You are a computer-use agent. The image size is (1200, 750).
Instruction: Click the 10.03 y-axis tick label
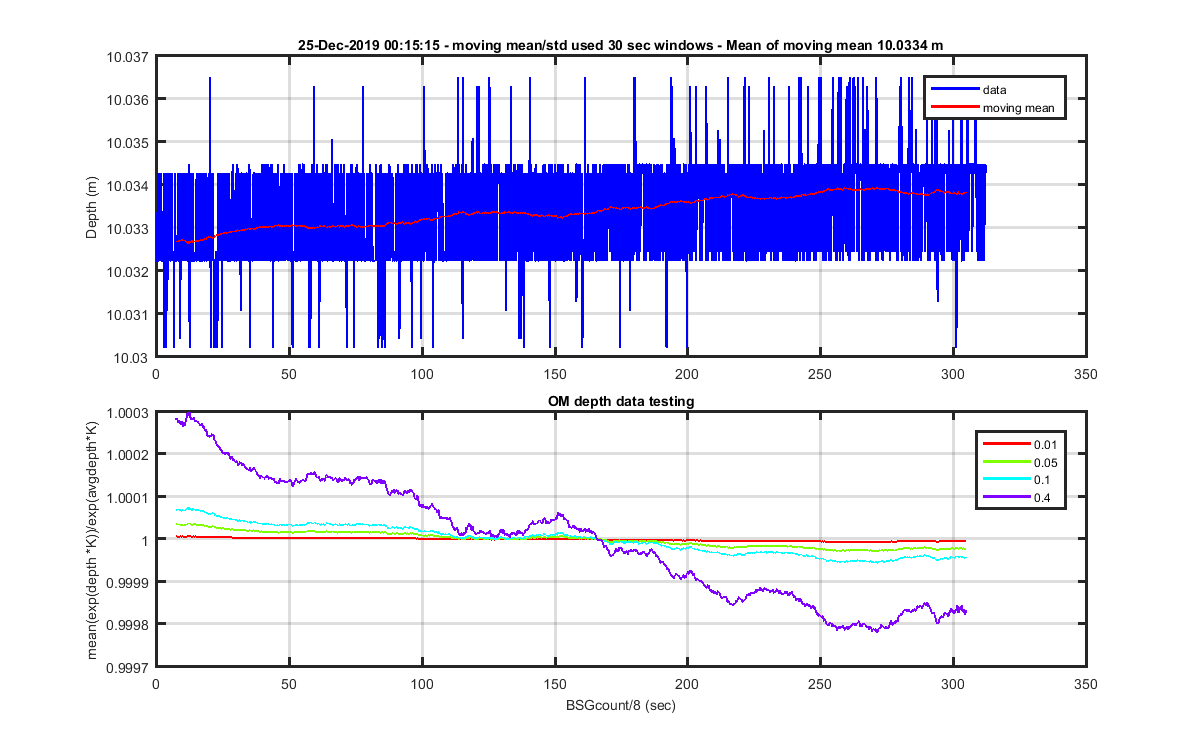(x=131, y=358)
